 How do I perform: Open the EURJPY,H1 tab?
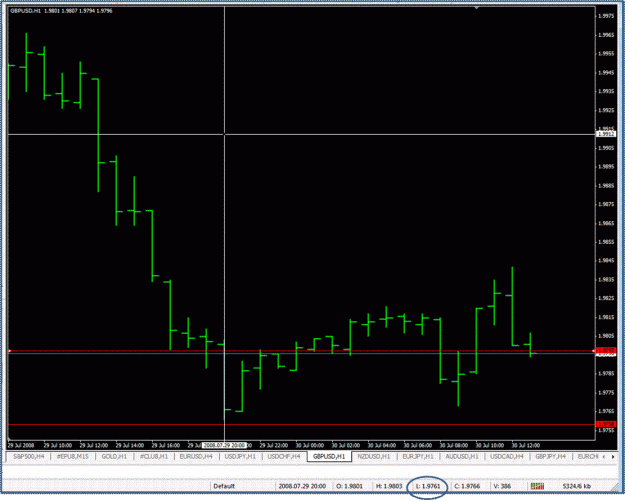(418, 456)
